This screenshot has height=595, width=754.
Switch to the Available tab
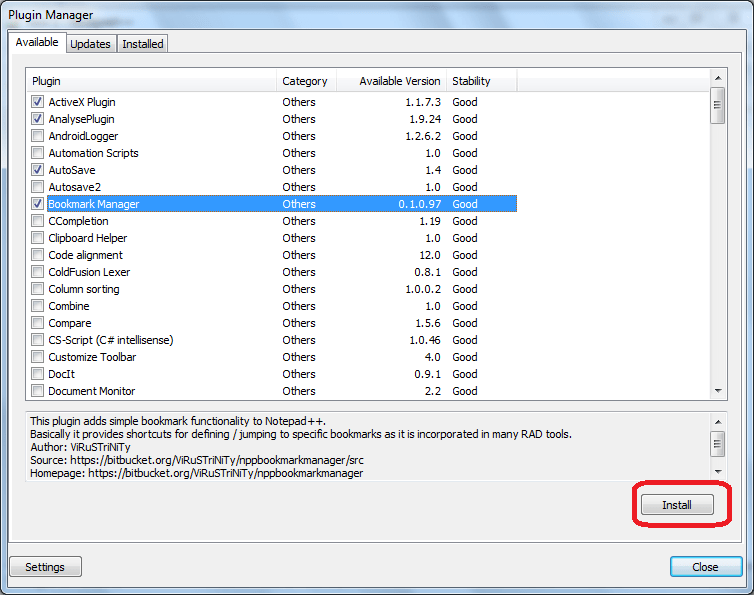[37, 42]
